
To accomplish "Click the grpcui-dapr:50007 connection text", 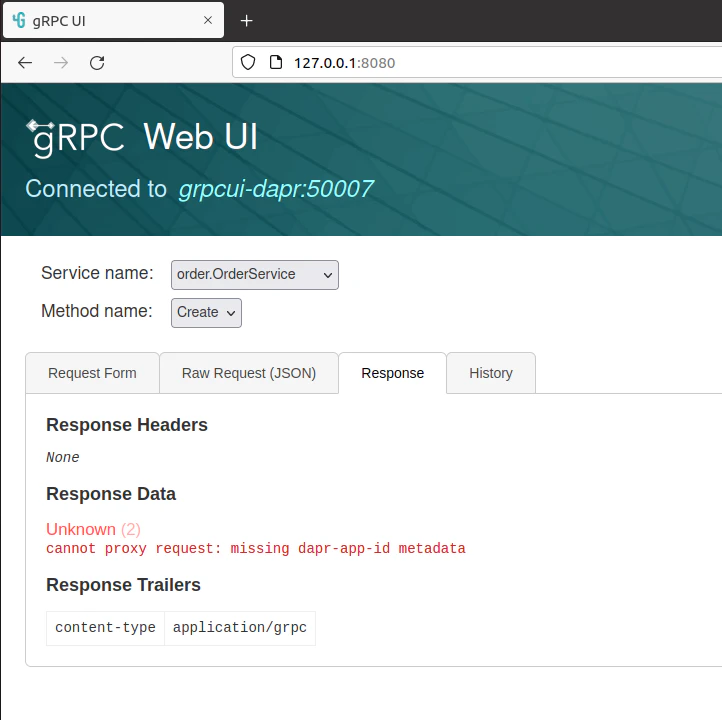I will pyautogui.click(x=276, y=189).
